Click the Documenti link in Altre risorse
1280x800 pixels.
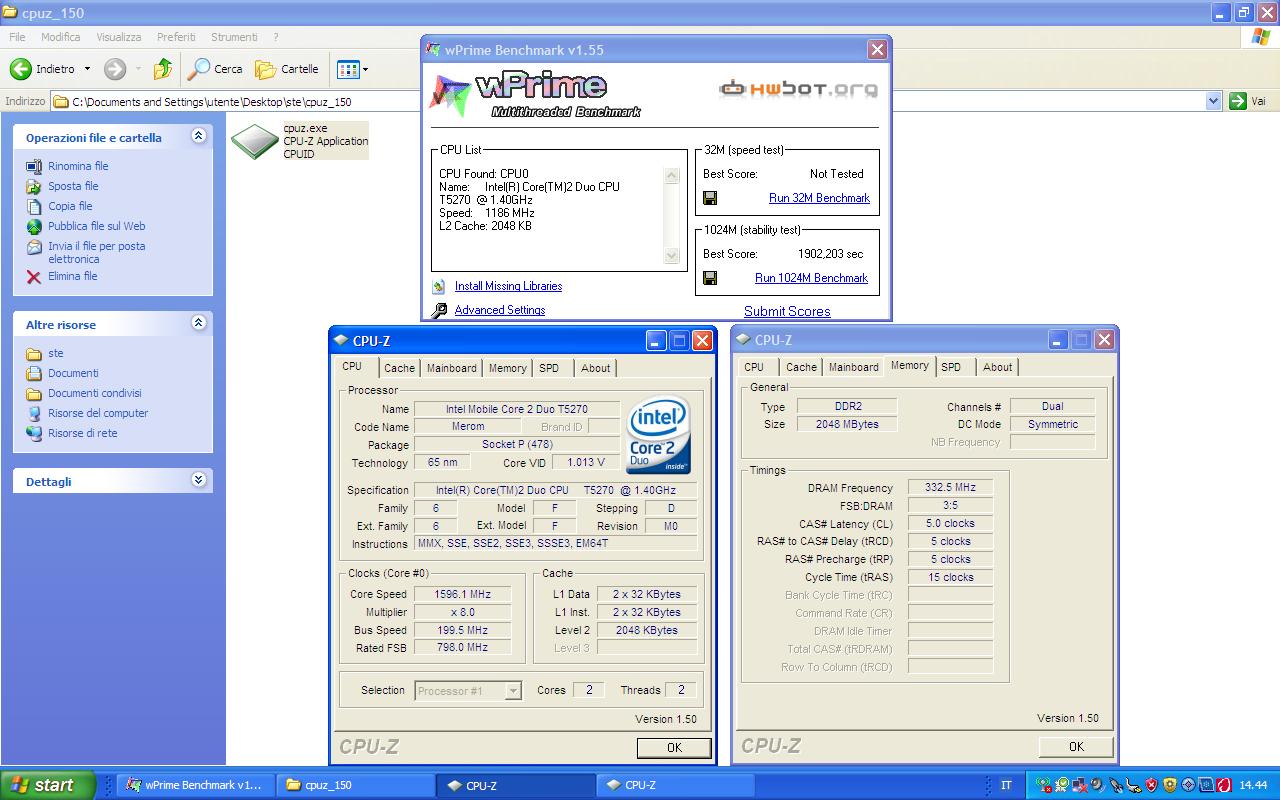point(73,373)
